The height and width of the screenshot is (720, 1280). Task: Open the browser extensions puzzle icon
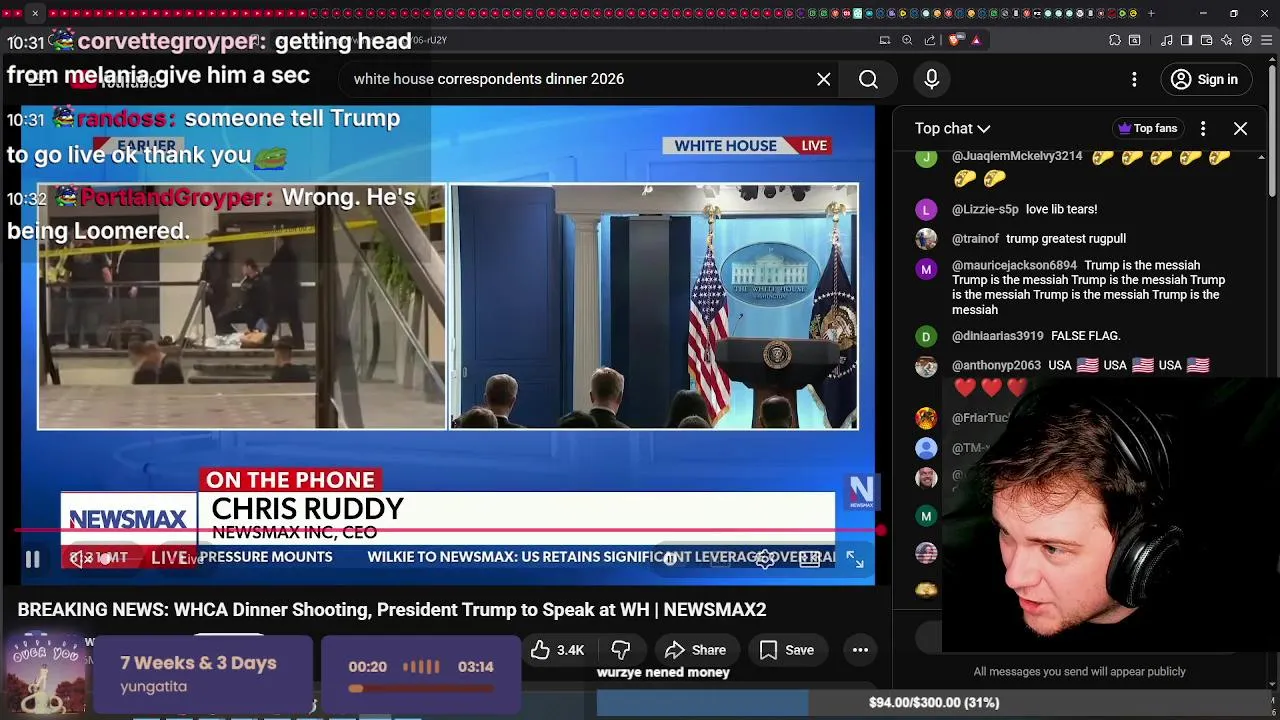(1115, 40)
